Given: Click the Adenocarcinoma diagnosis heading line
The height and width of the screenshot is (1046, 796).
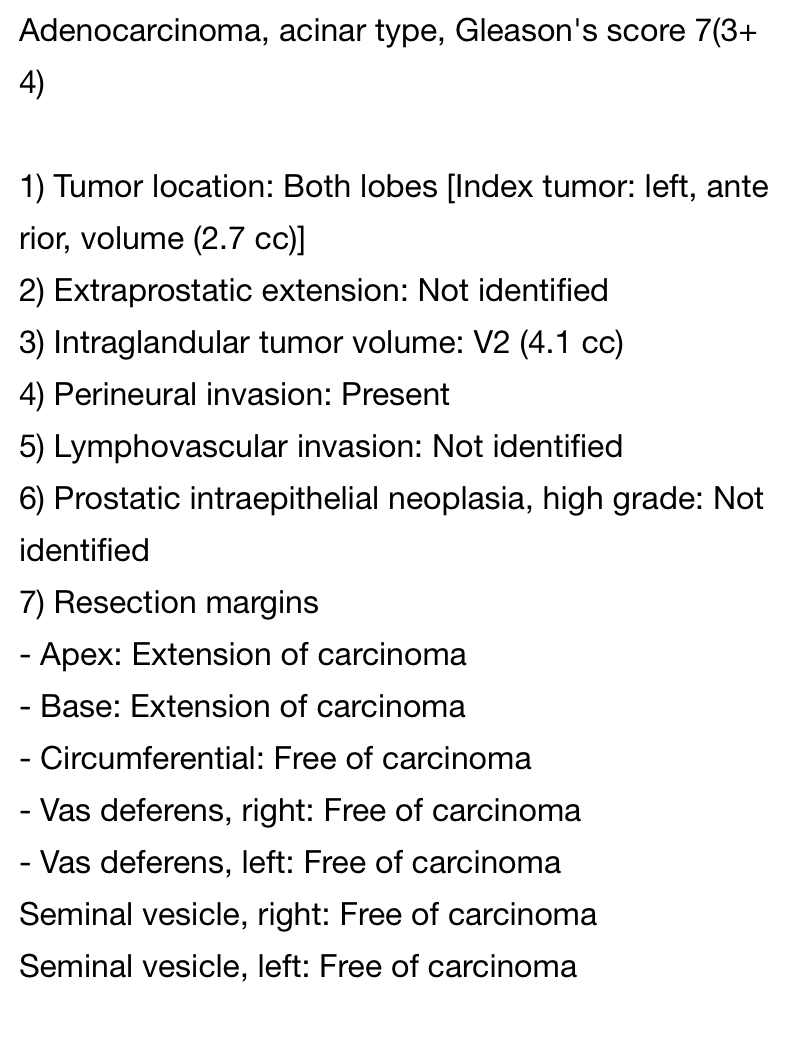Looking at the screenshot, I should pos(388,31).
